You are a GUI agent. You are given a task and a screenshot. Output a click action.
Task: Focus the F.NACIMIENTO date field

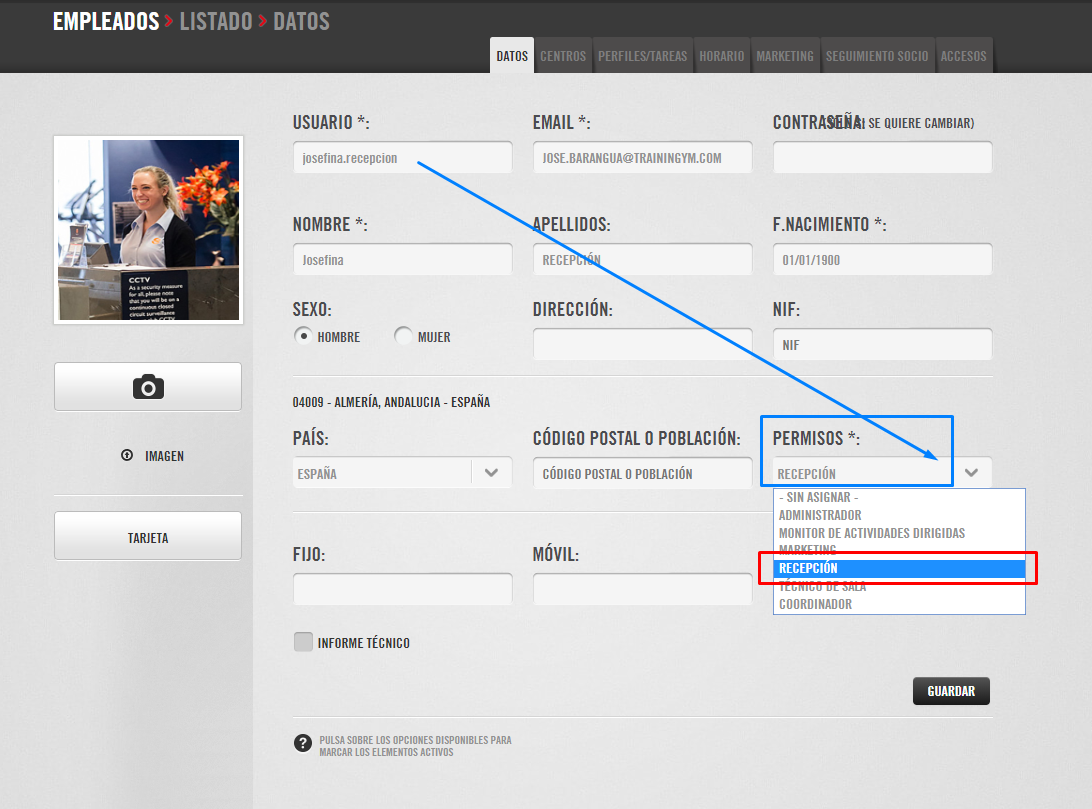(x=882, y=259)
